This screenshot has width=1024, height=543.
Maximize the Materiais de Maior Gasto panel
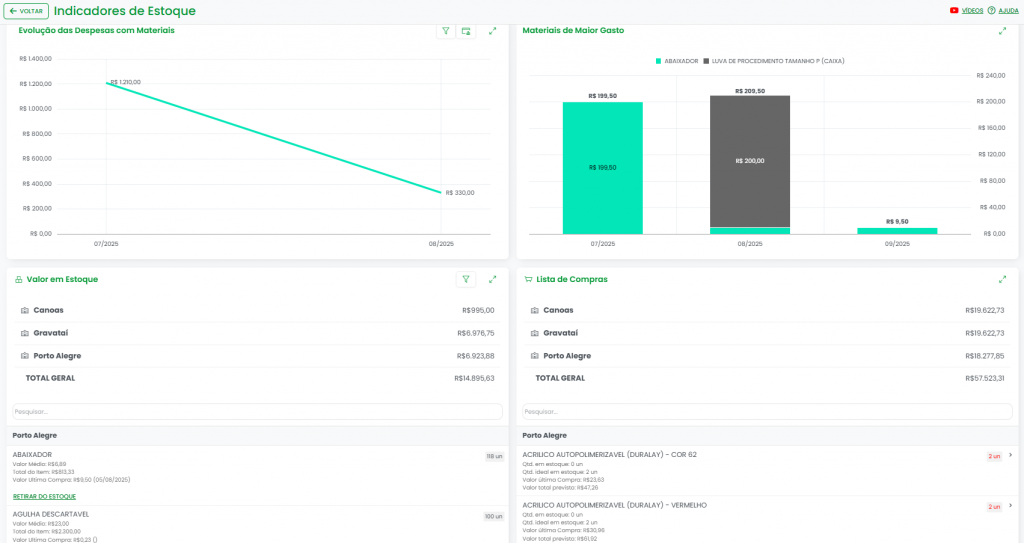(1002, 31)
